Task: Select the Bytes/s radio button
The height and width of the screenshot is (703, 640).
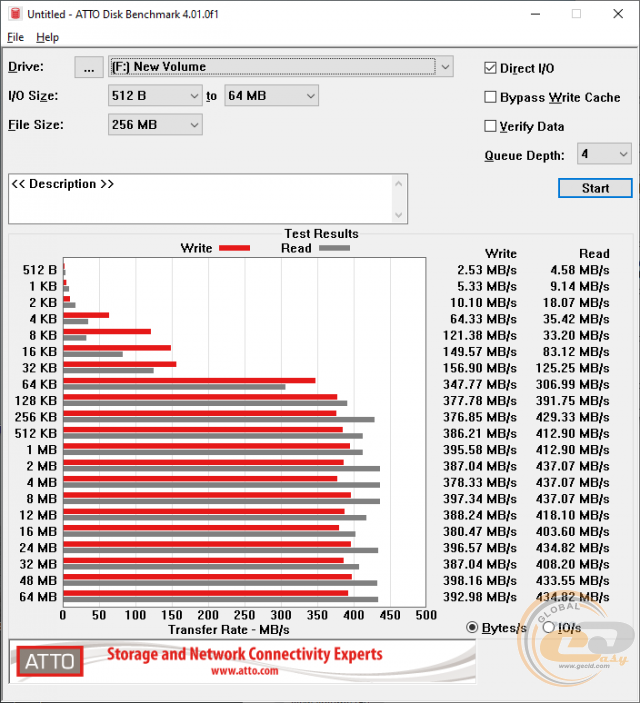Action: click(x=472, y=627)
